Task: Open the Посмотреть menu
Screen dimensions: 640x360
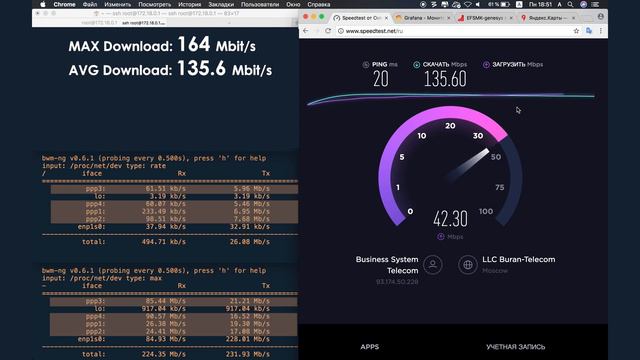Action: point(155,4)
